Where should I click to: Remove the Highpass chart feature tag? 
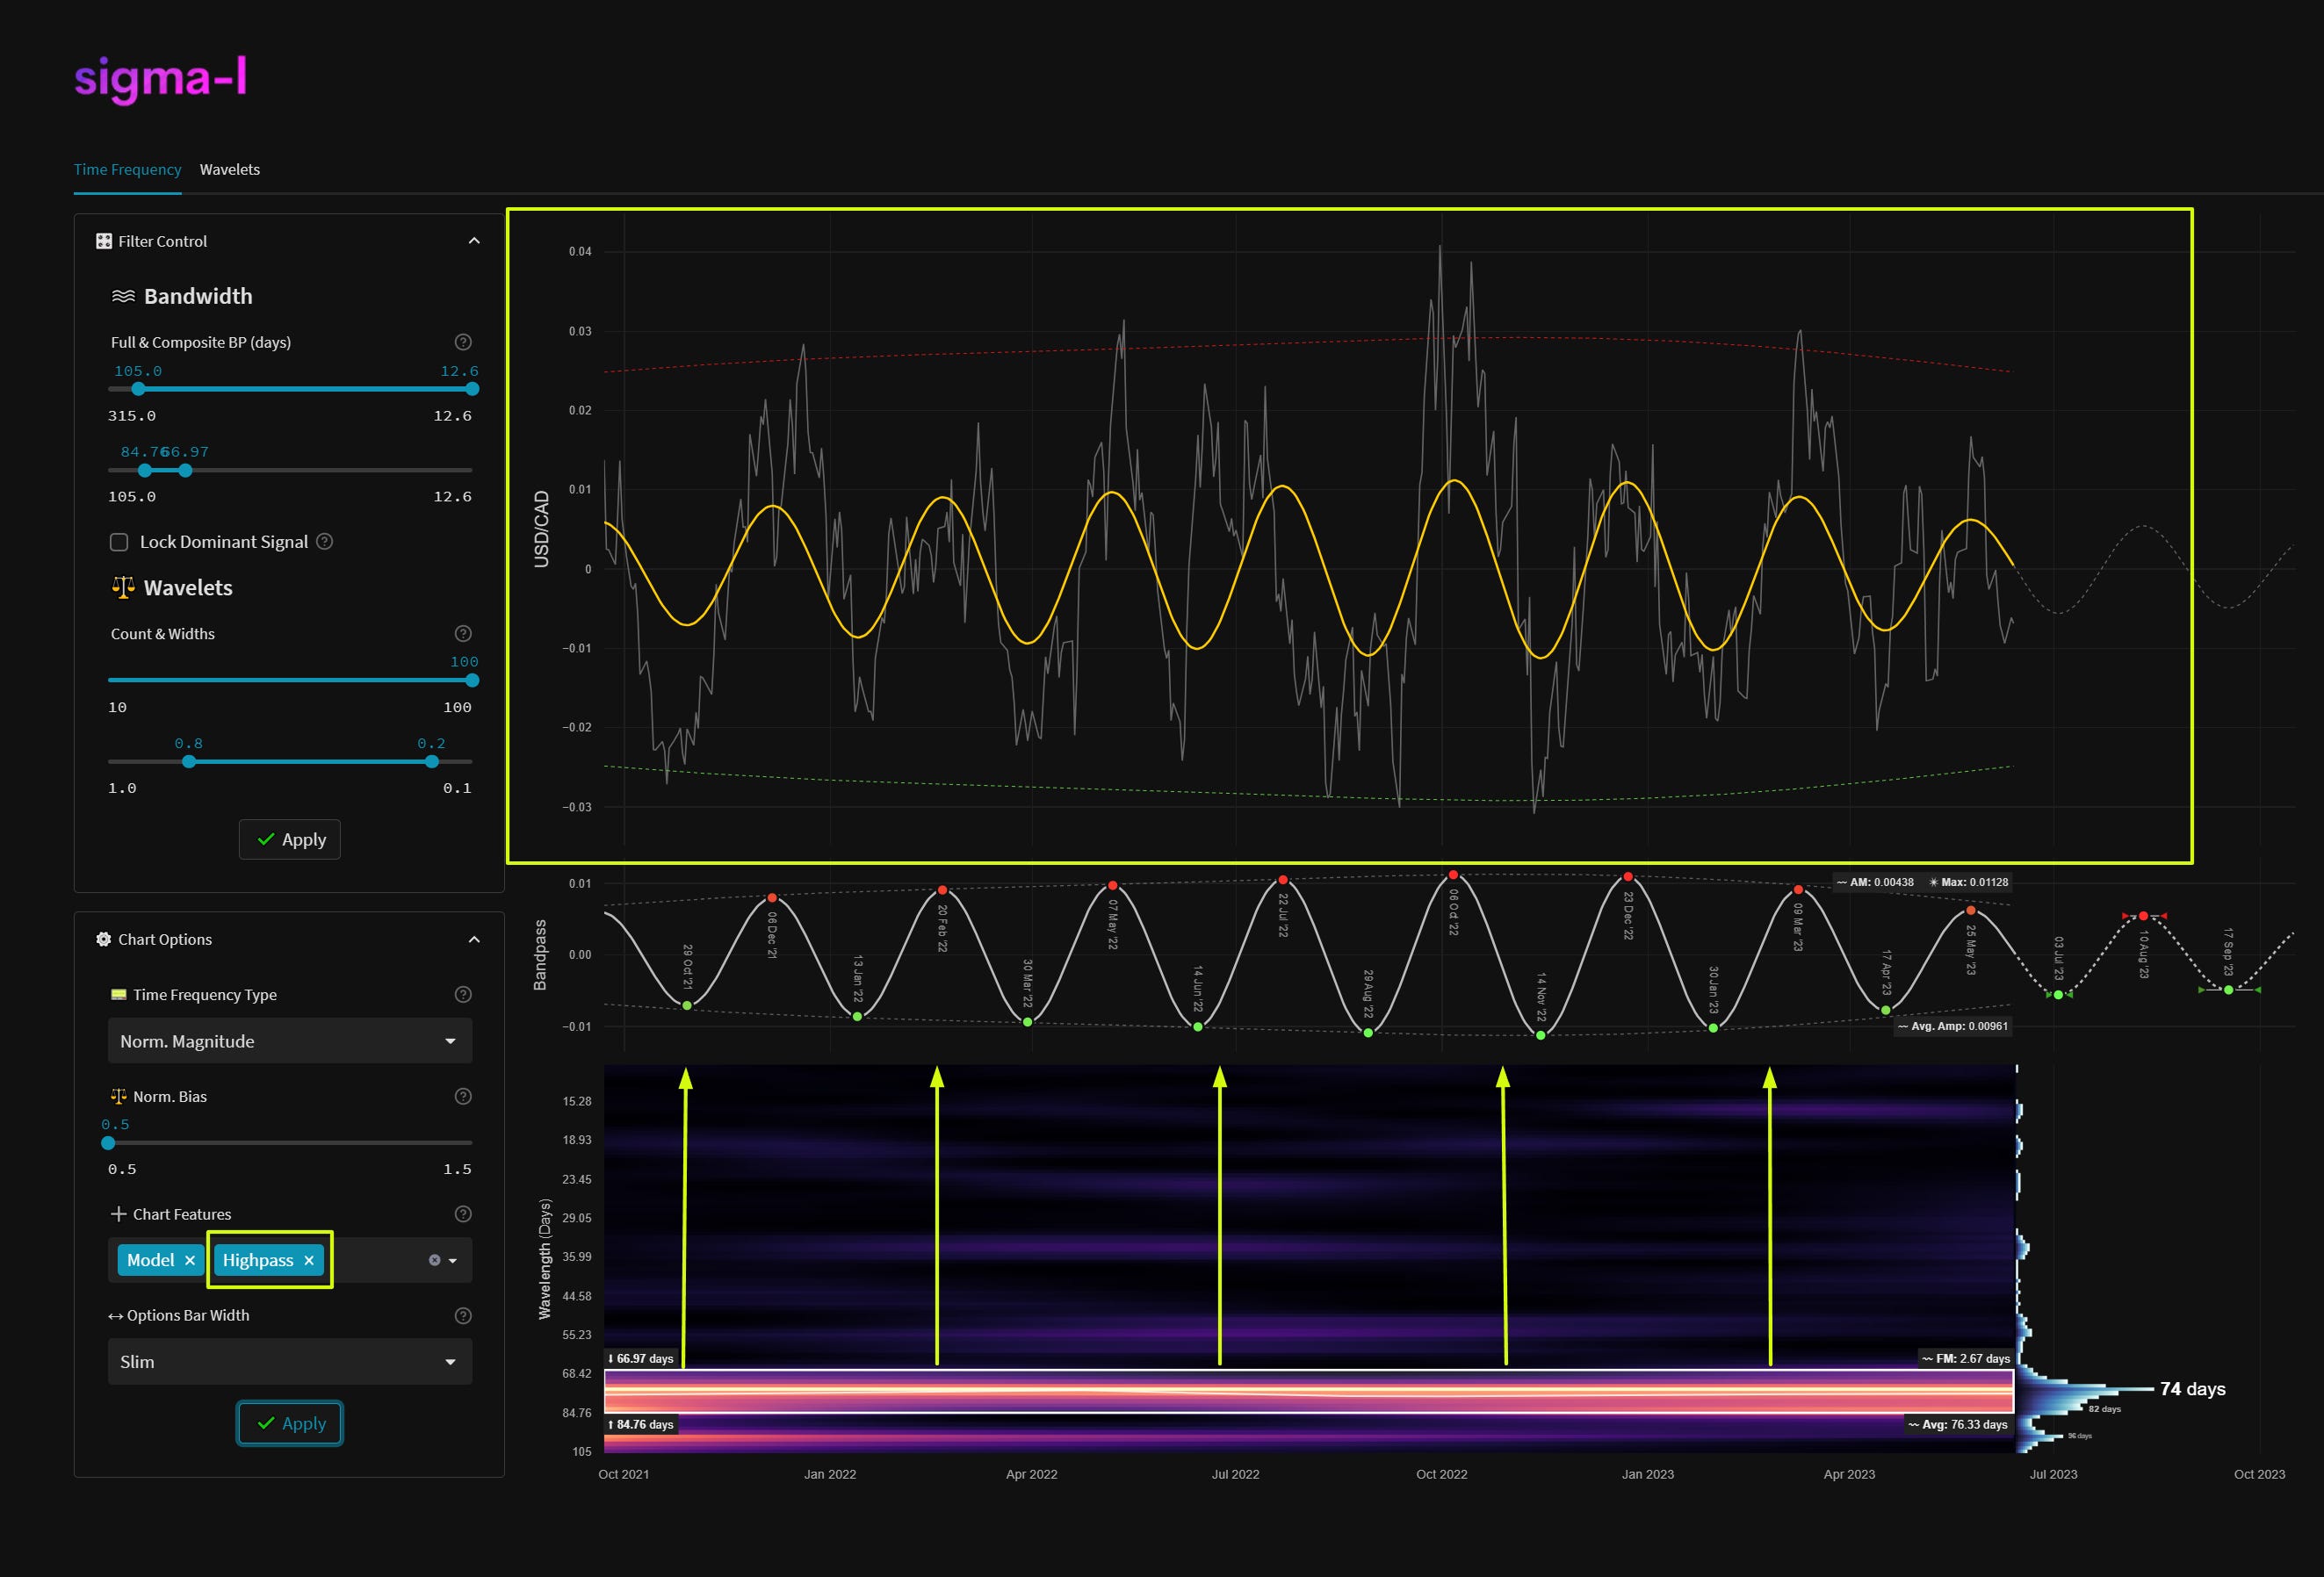click(309, 1260)
